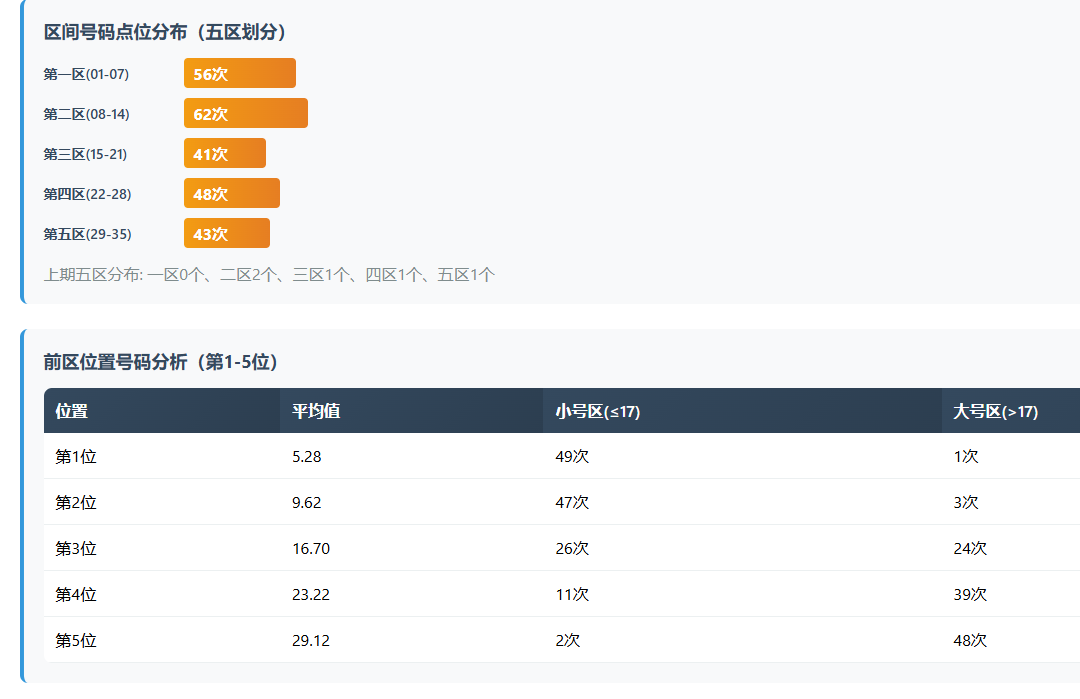Click the 48次 bar for 第四区

[231, 193]
